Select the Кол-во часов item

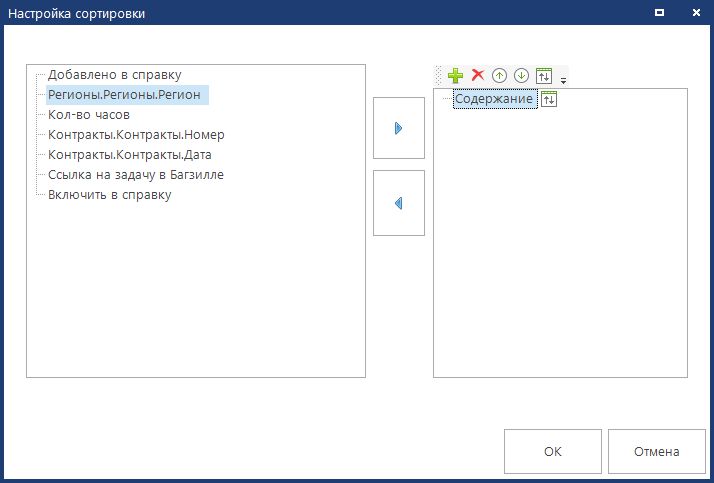89,115
